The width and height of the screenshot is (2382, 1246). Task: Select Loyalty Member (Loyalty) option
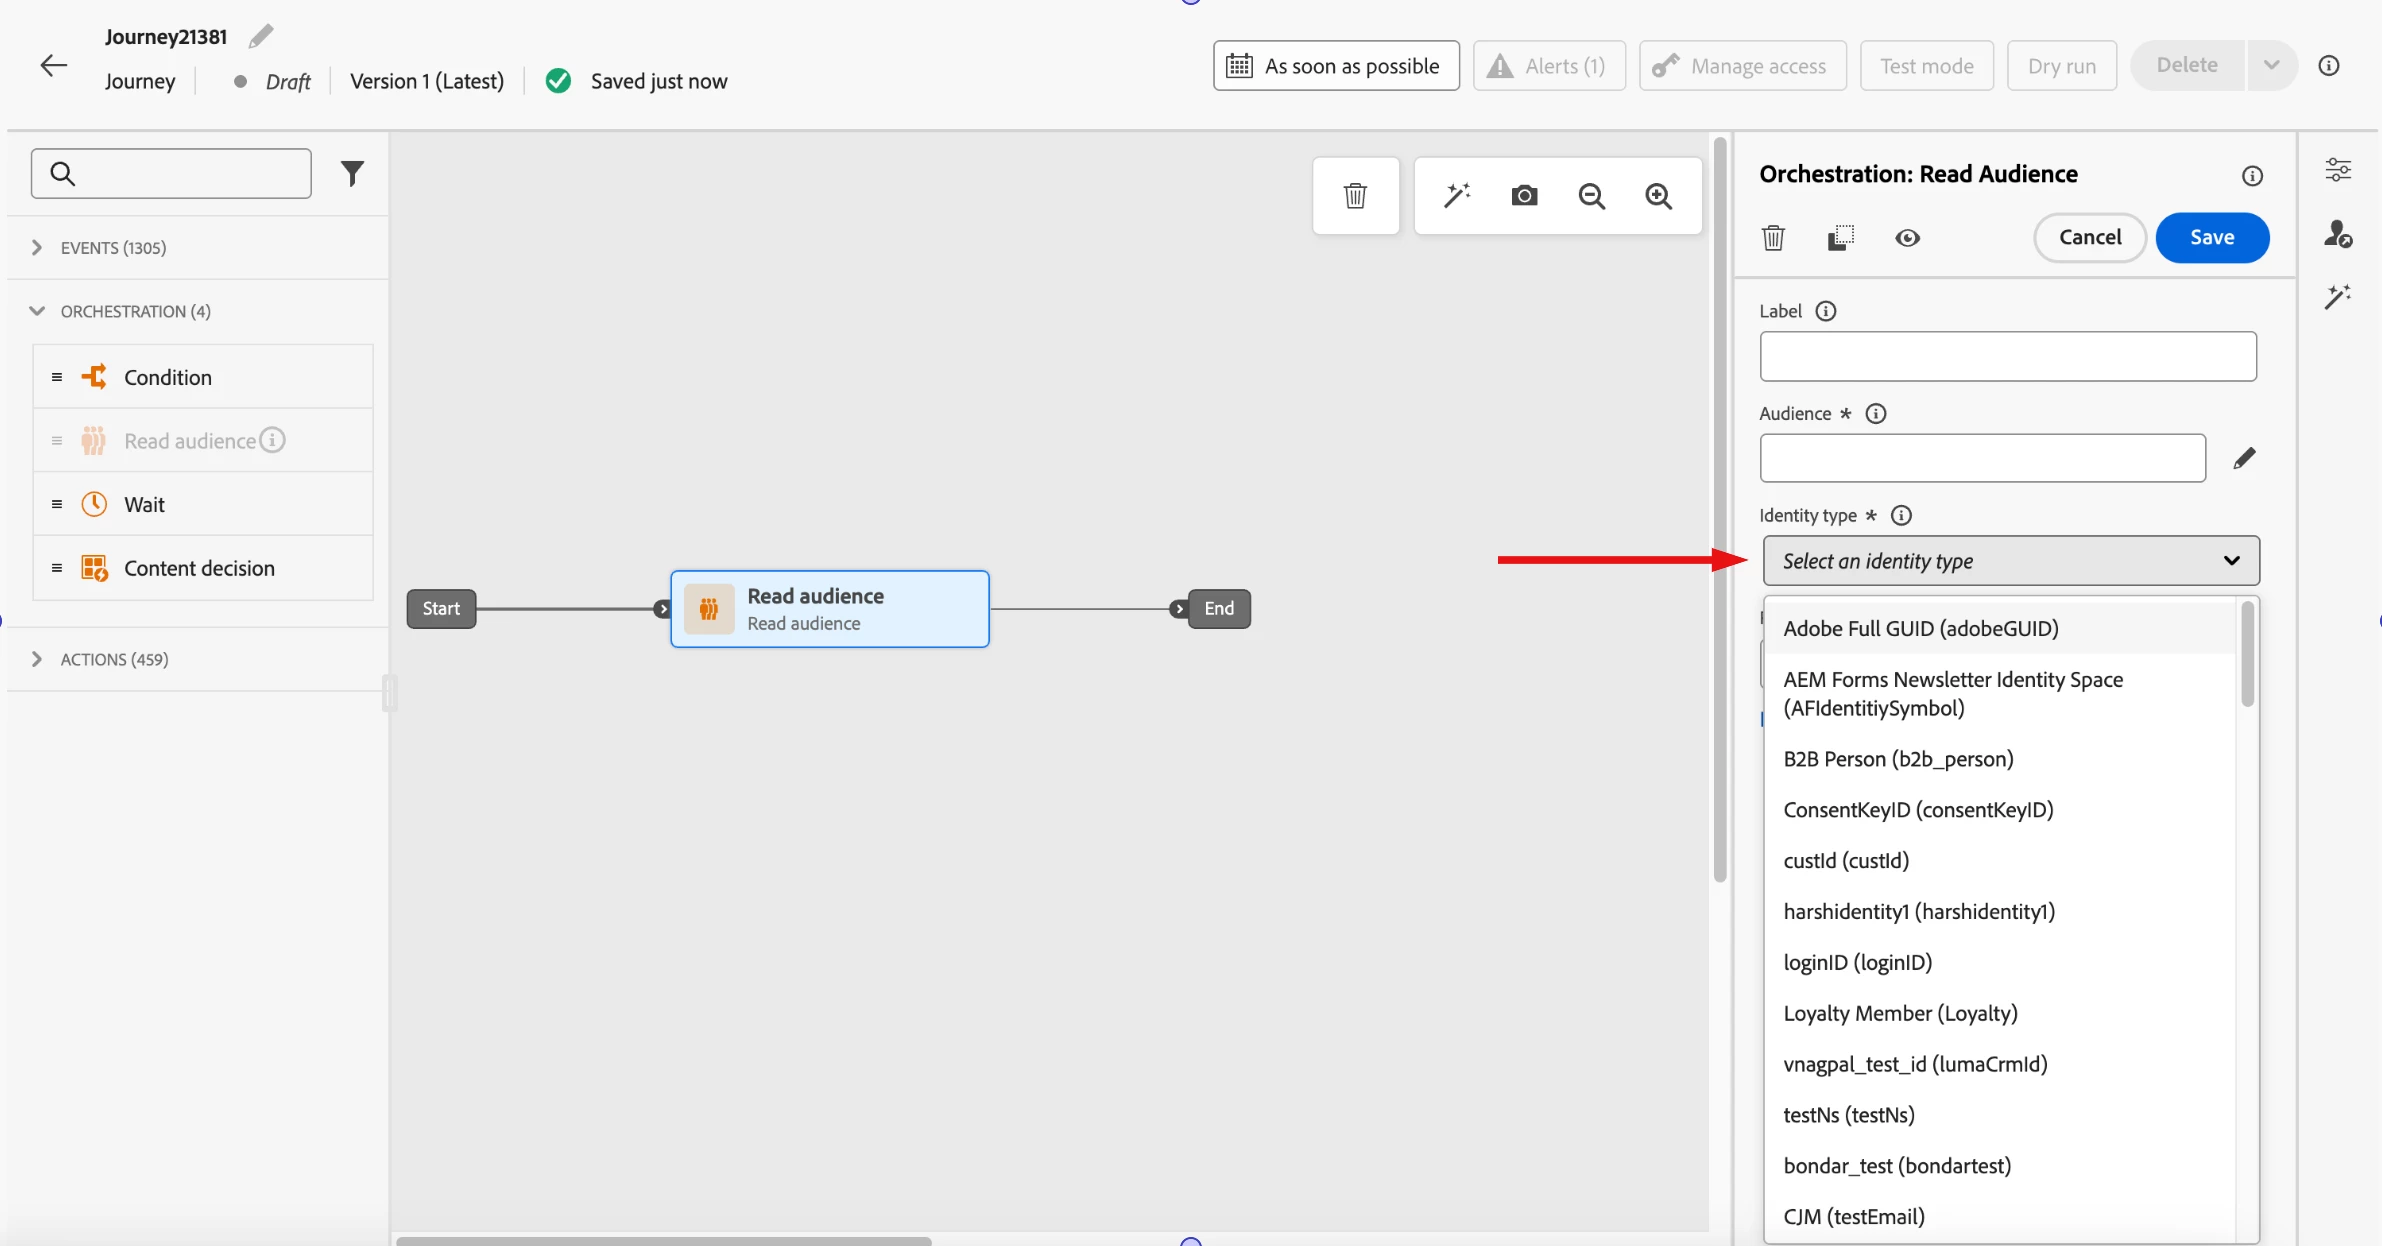1900,1013
